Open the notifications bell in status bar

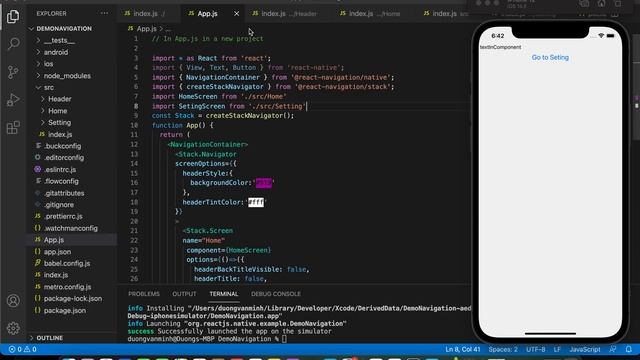tap(629, 349)
